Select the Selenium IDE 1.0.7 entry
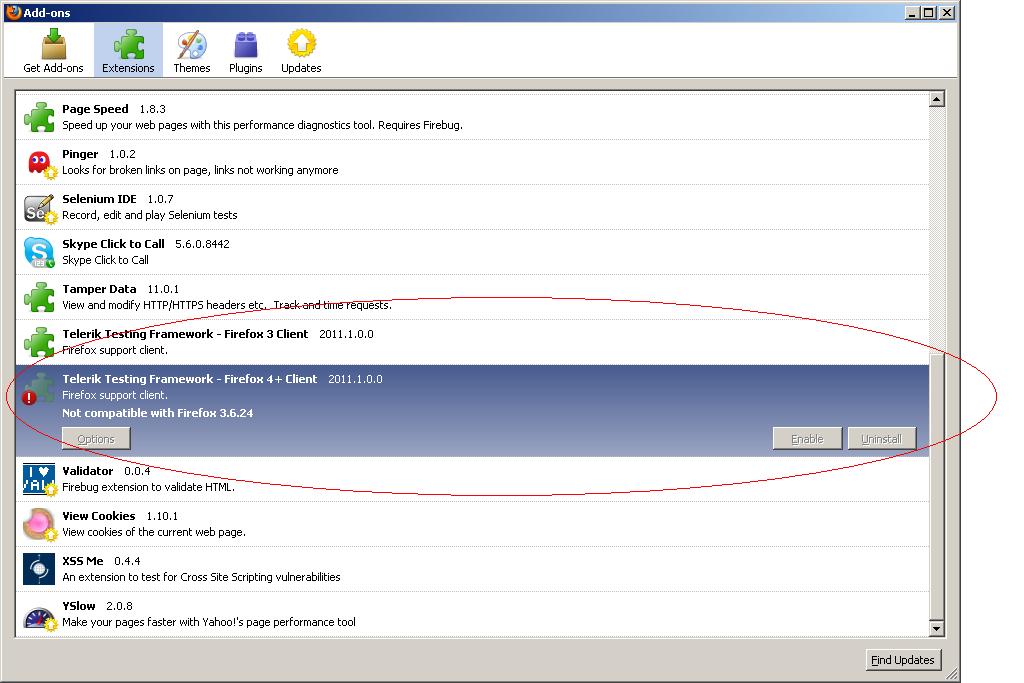 pos(472,207)
